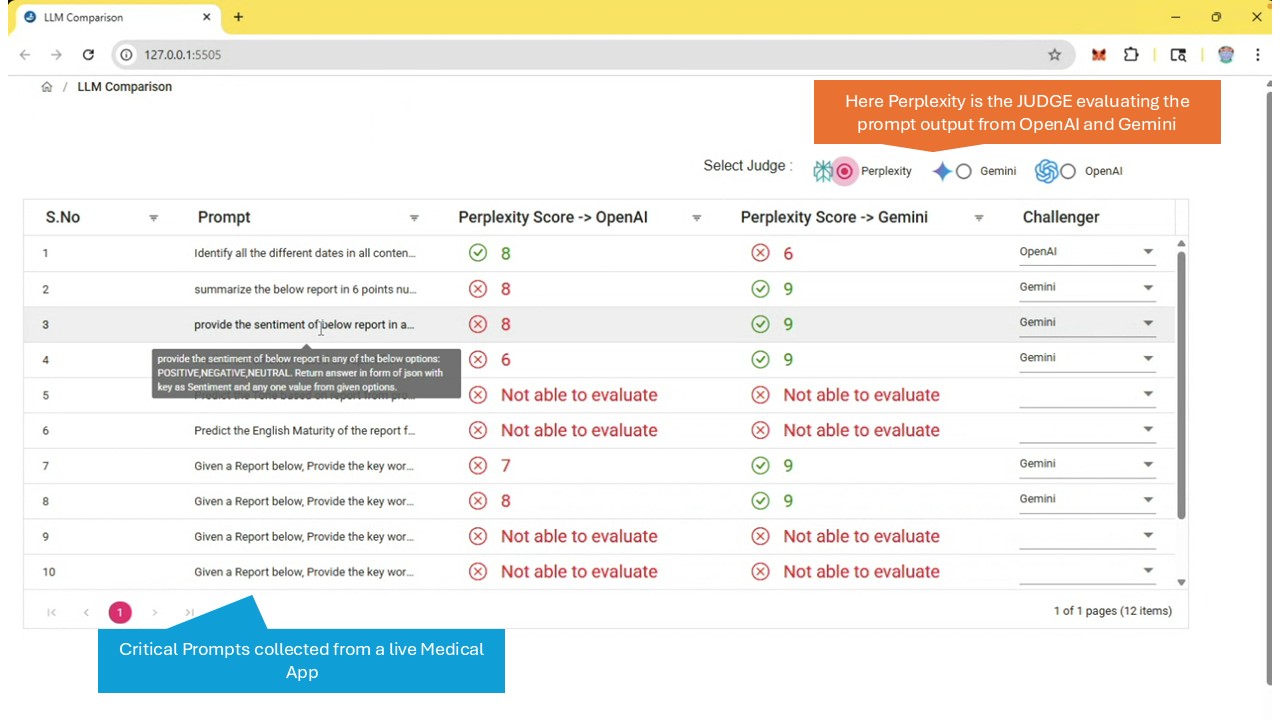Open Perplexity Score -> Gemini column menu
The height and width of the screenshot is (720, 1280).
979,218
